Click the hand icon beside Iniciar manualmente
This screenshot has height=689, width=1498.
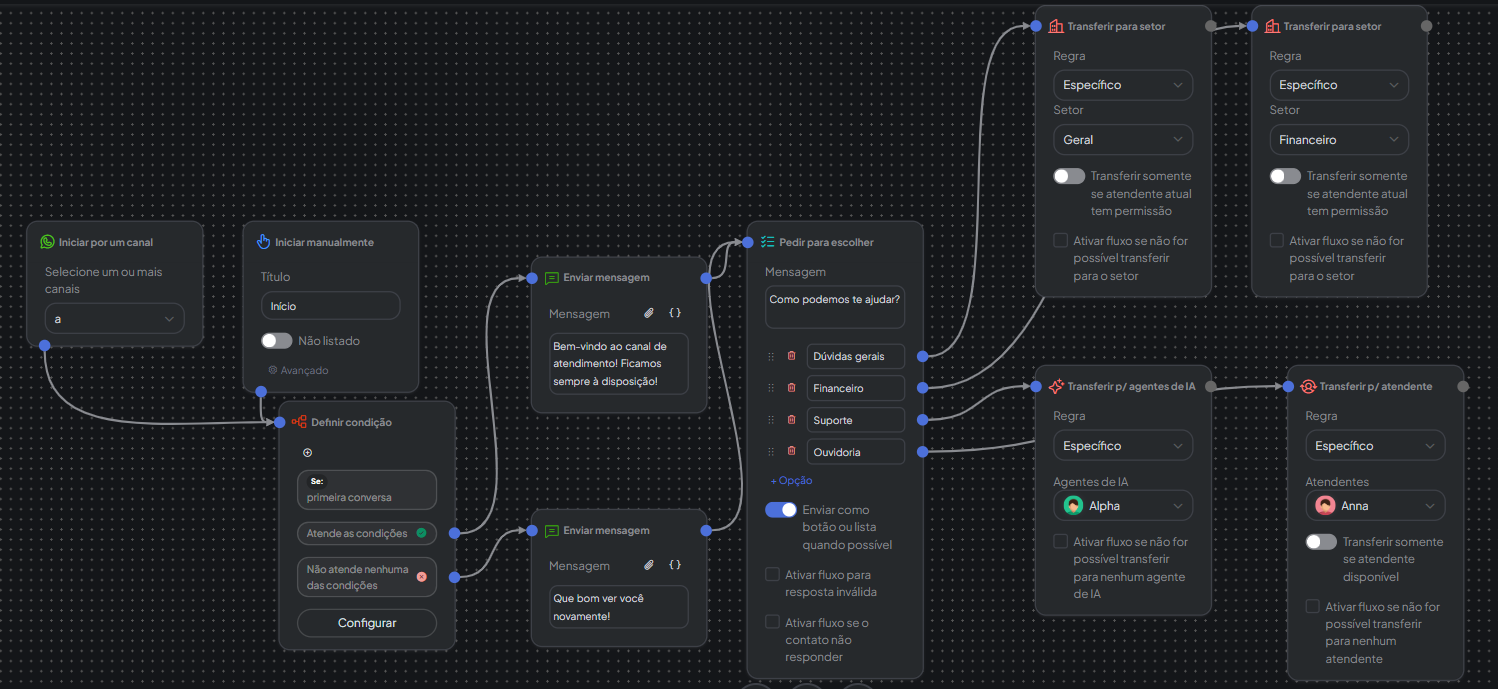click(264, 242)
